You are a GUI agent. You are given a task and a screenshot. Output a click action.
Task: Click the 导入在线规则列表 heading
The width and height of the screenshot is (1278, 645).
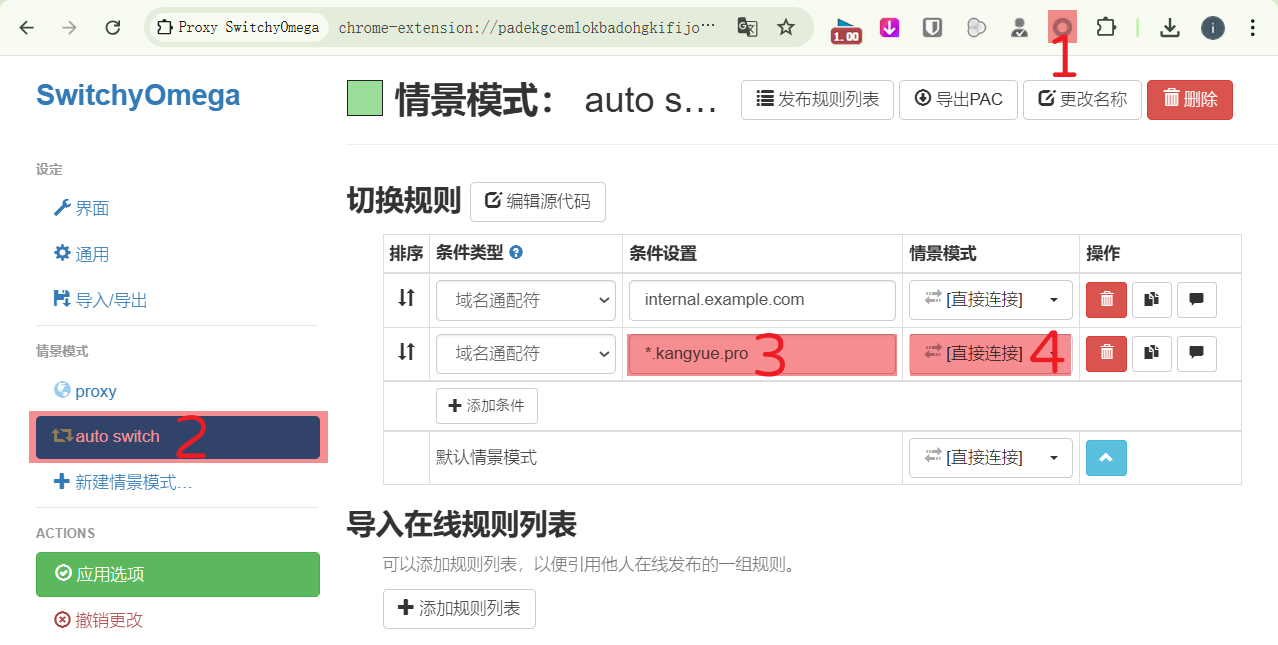click(x=462, y=524)
